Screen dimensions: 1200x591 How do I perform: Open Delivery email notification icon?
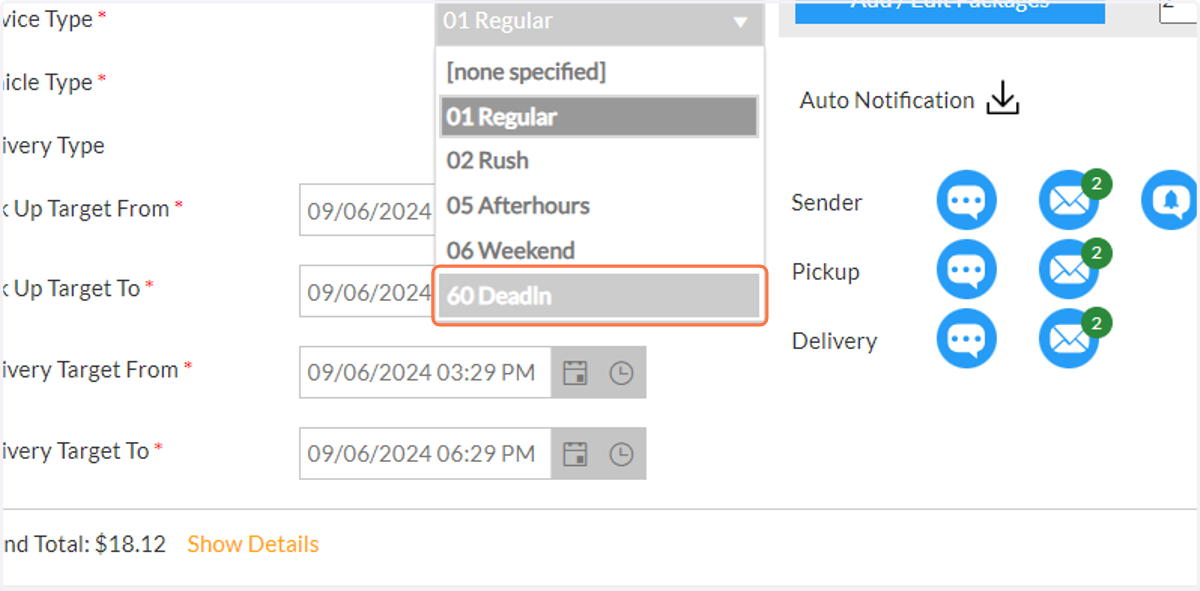1069,339
